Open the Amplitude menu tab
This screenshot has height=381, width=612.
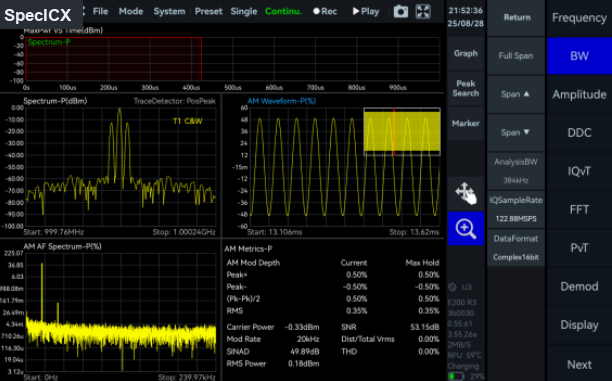point(579,94)
